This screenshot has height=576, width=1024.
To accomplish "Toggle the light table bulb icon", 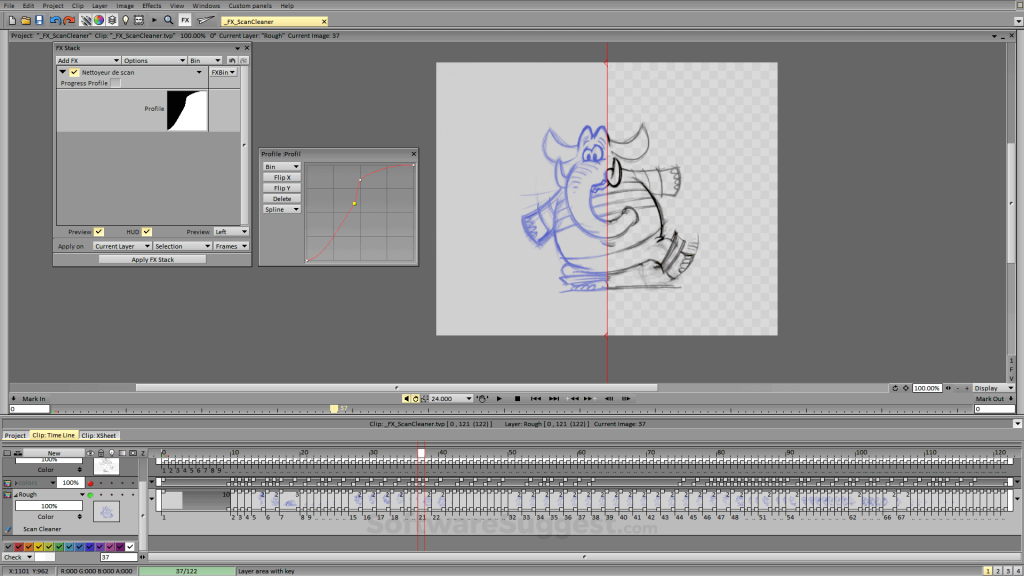I will tap(125, 20).
